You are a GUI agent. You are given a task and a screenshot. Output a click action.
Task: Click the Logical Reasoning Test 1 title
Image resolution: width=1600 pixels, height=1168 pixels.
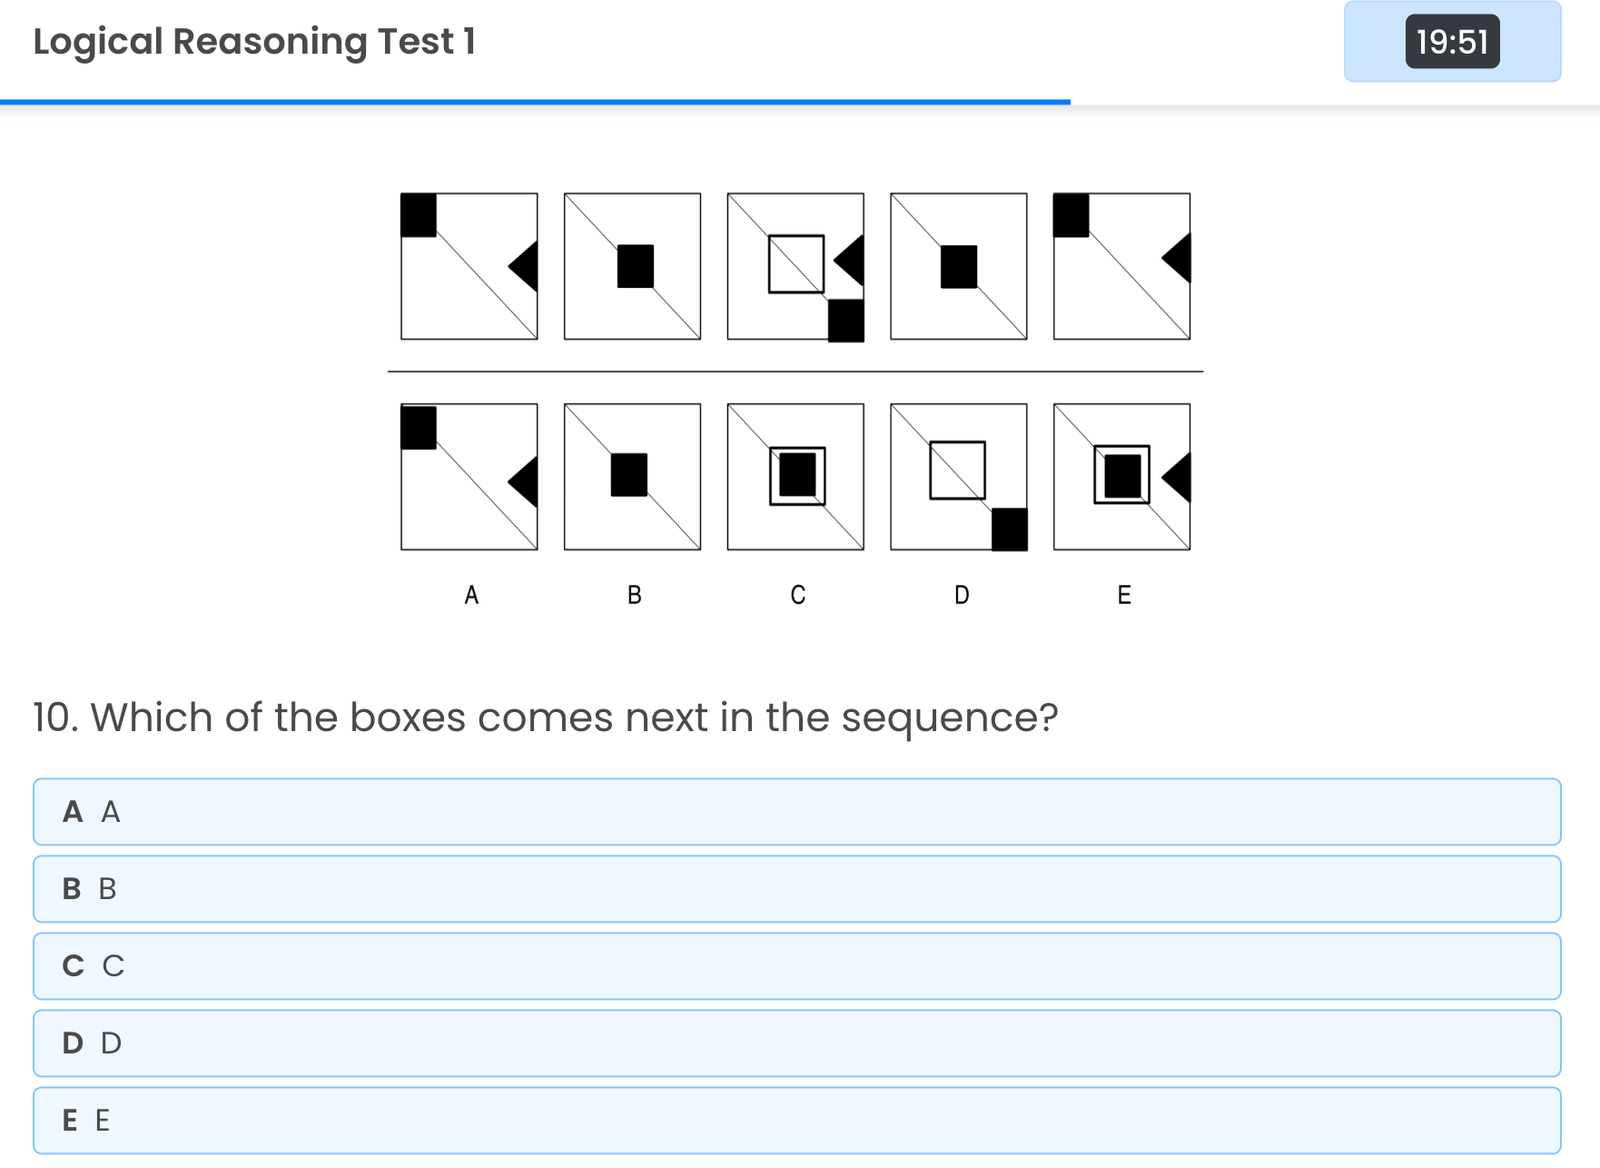coord(254,42)
